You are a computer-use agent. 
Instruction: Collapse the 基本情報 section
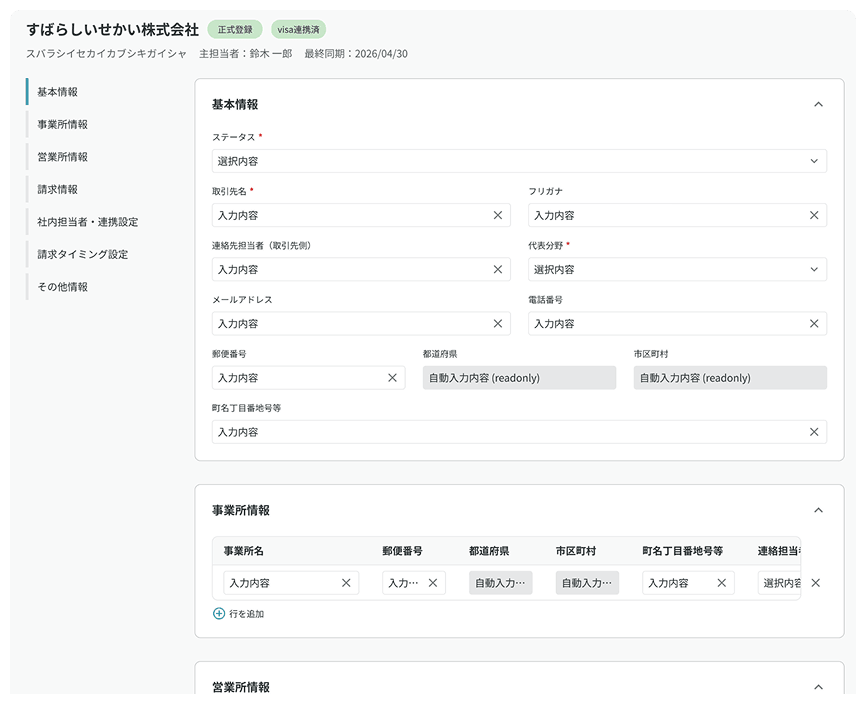[x=818, y=104]
